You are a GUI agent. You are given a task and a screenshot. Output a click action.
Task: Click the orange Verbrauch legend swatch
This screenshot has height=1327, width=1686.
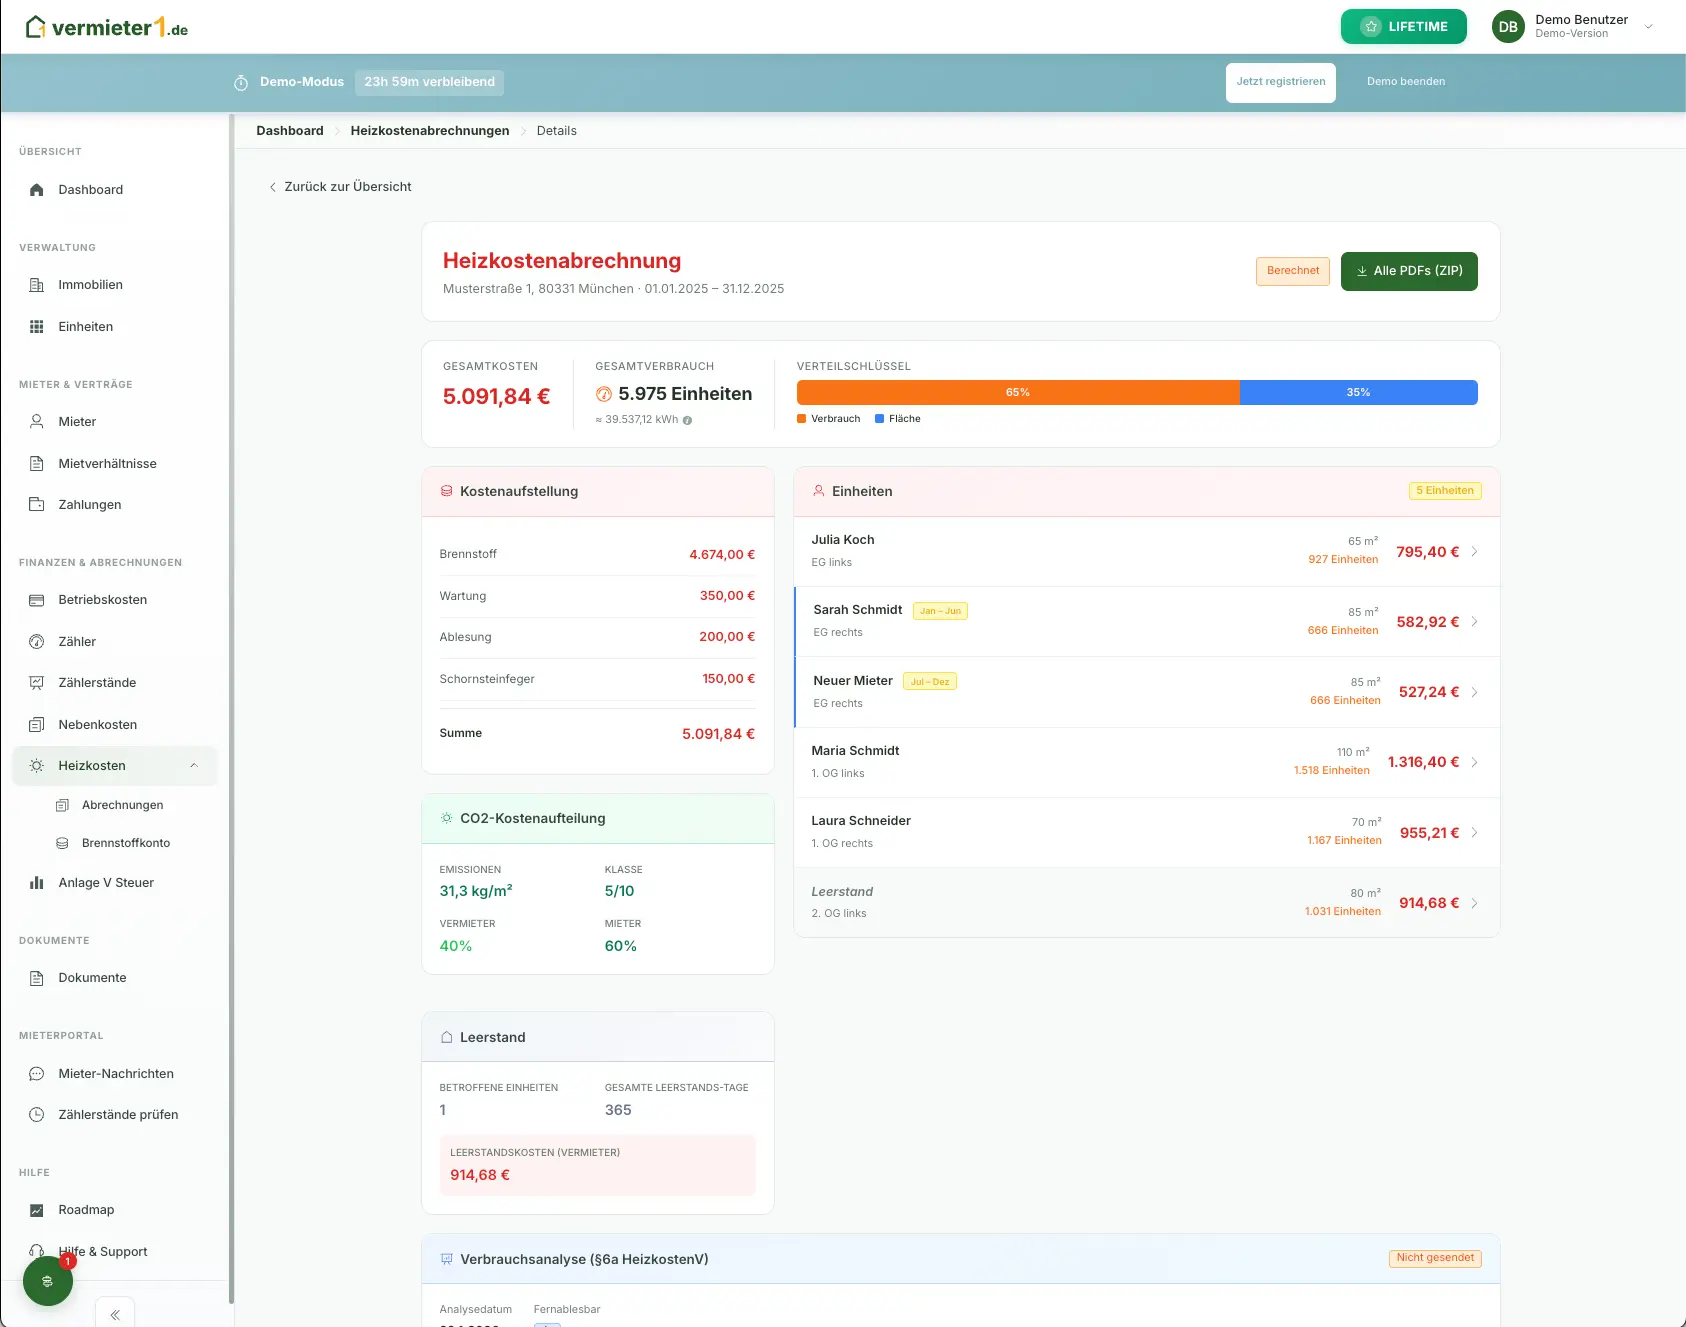click(801, 419)
